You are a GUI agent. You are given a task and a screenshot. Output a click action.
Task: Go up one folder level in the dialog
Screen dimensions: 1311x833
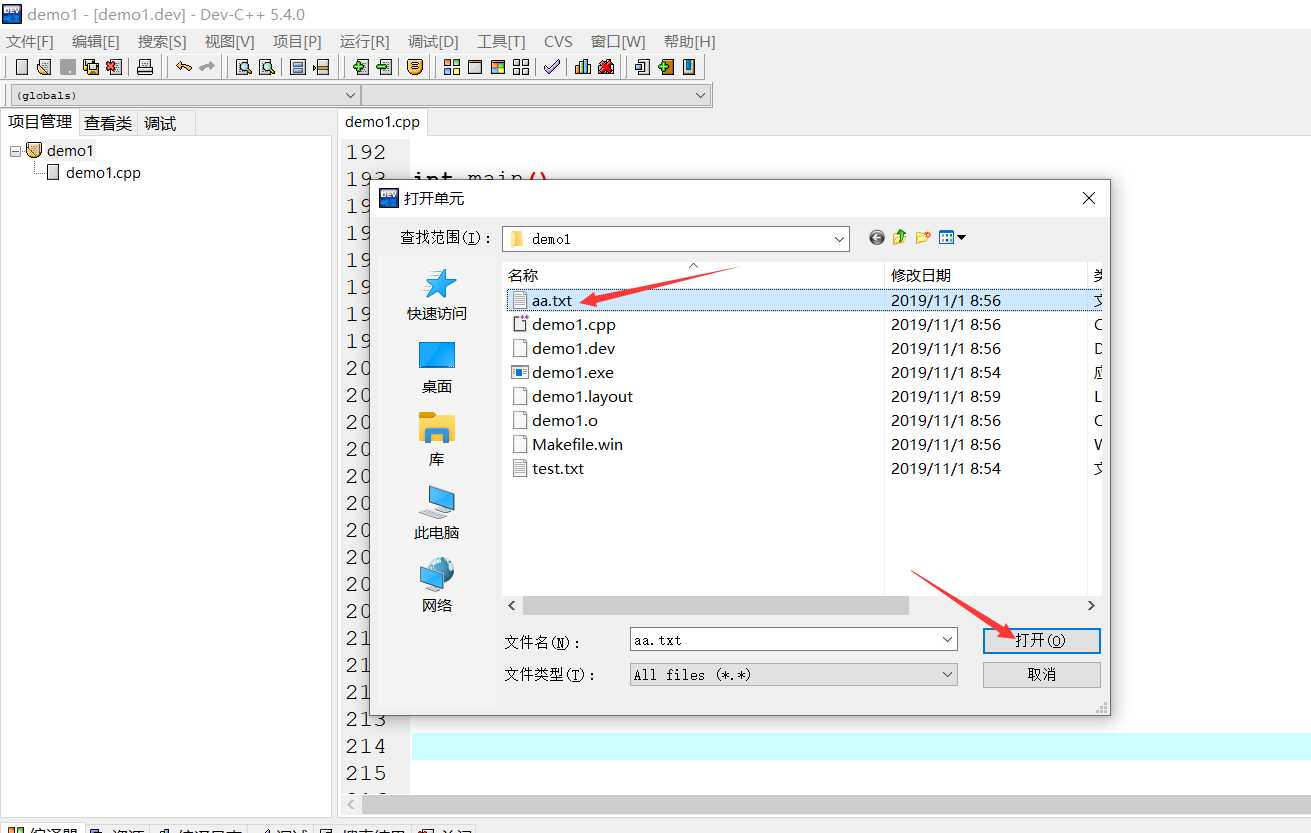click(x=900, y=238)
